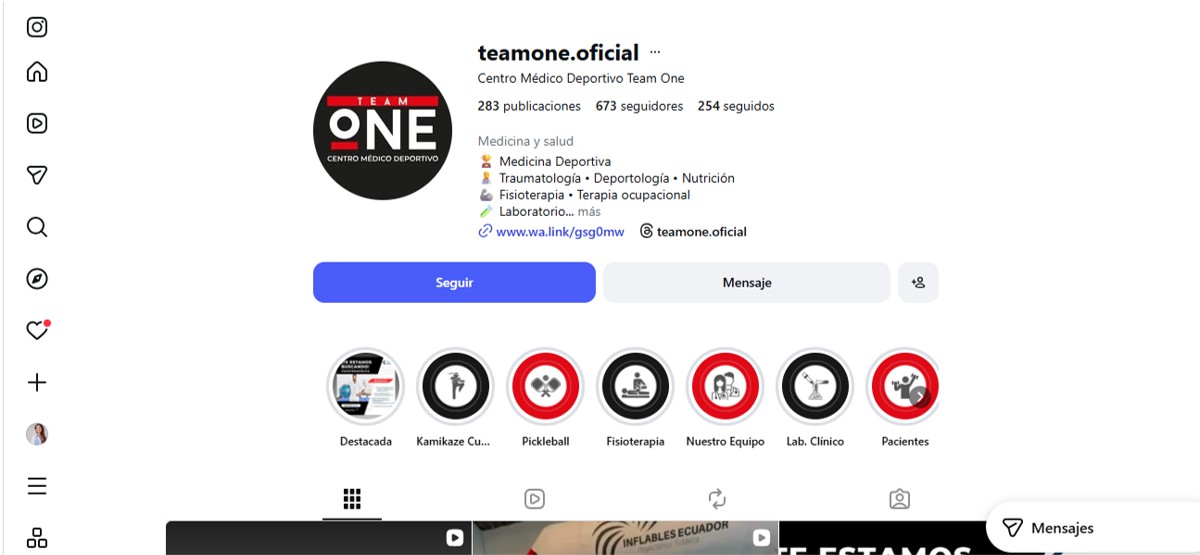Open profile options three-dot menu
1200x555 pixels.
click(x=655, y=52)
